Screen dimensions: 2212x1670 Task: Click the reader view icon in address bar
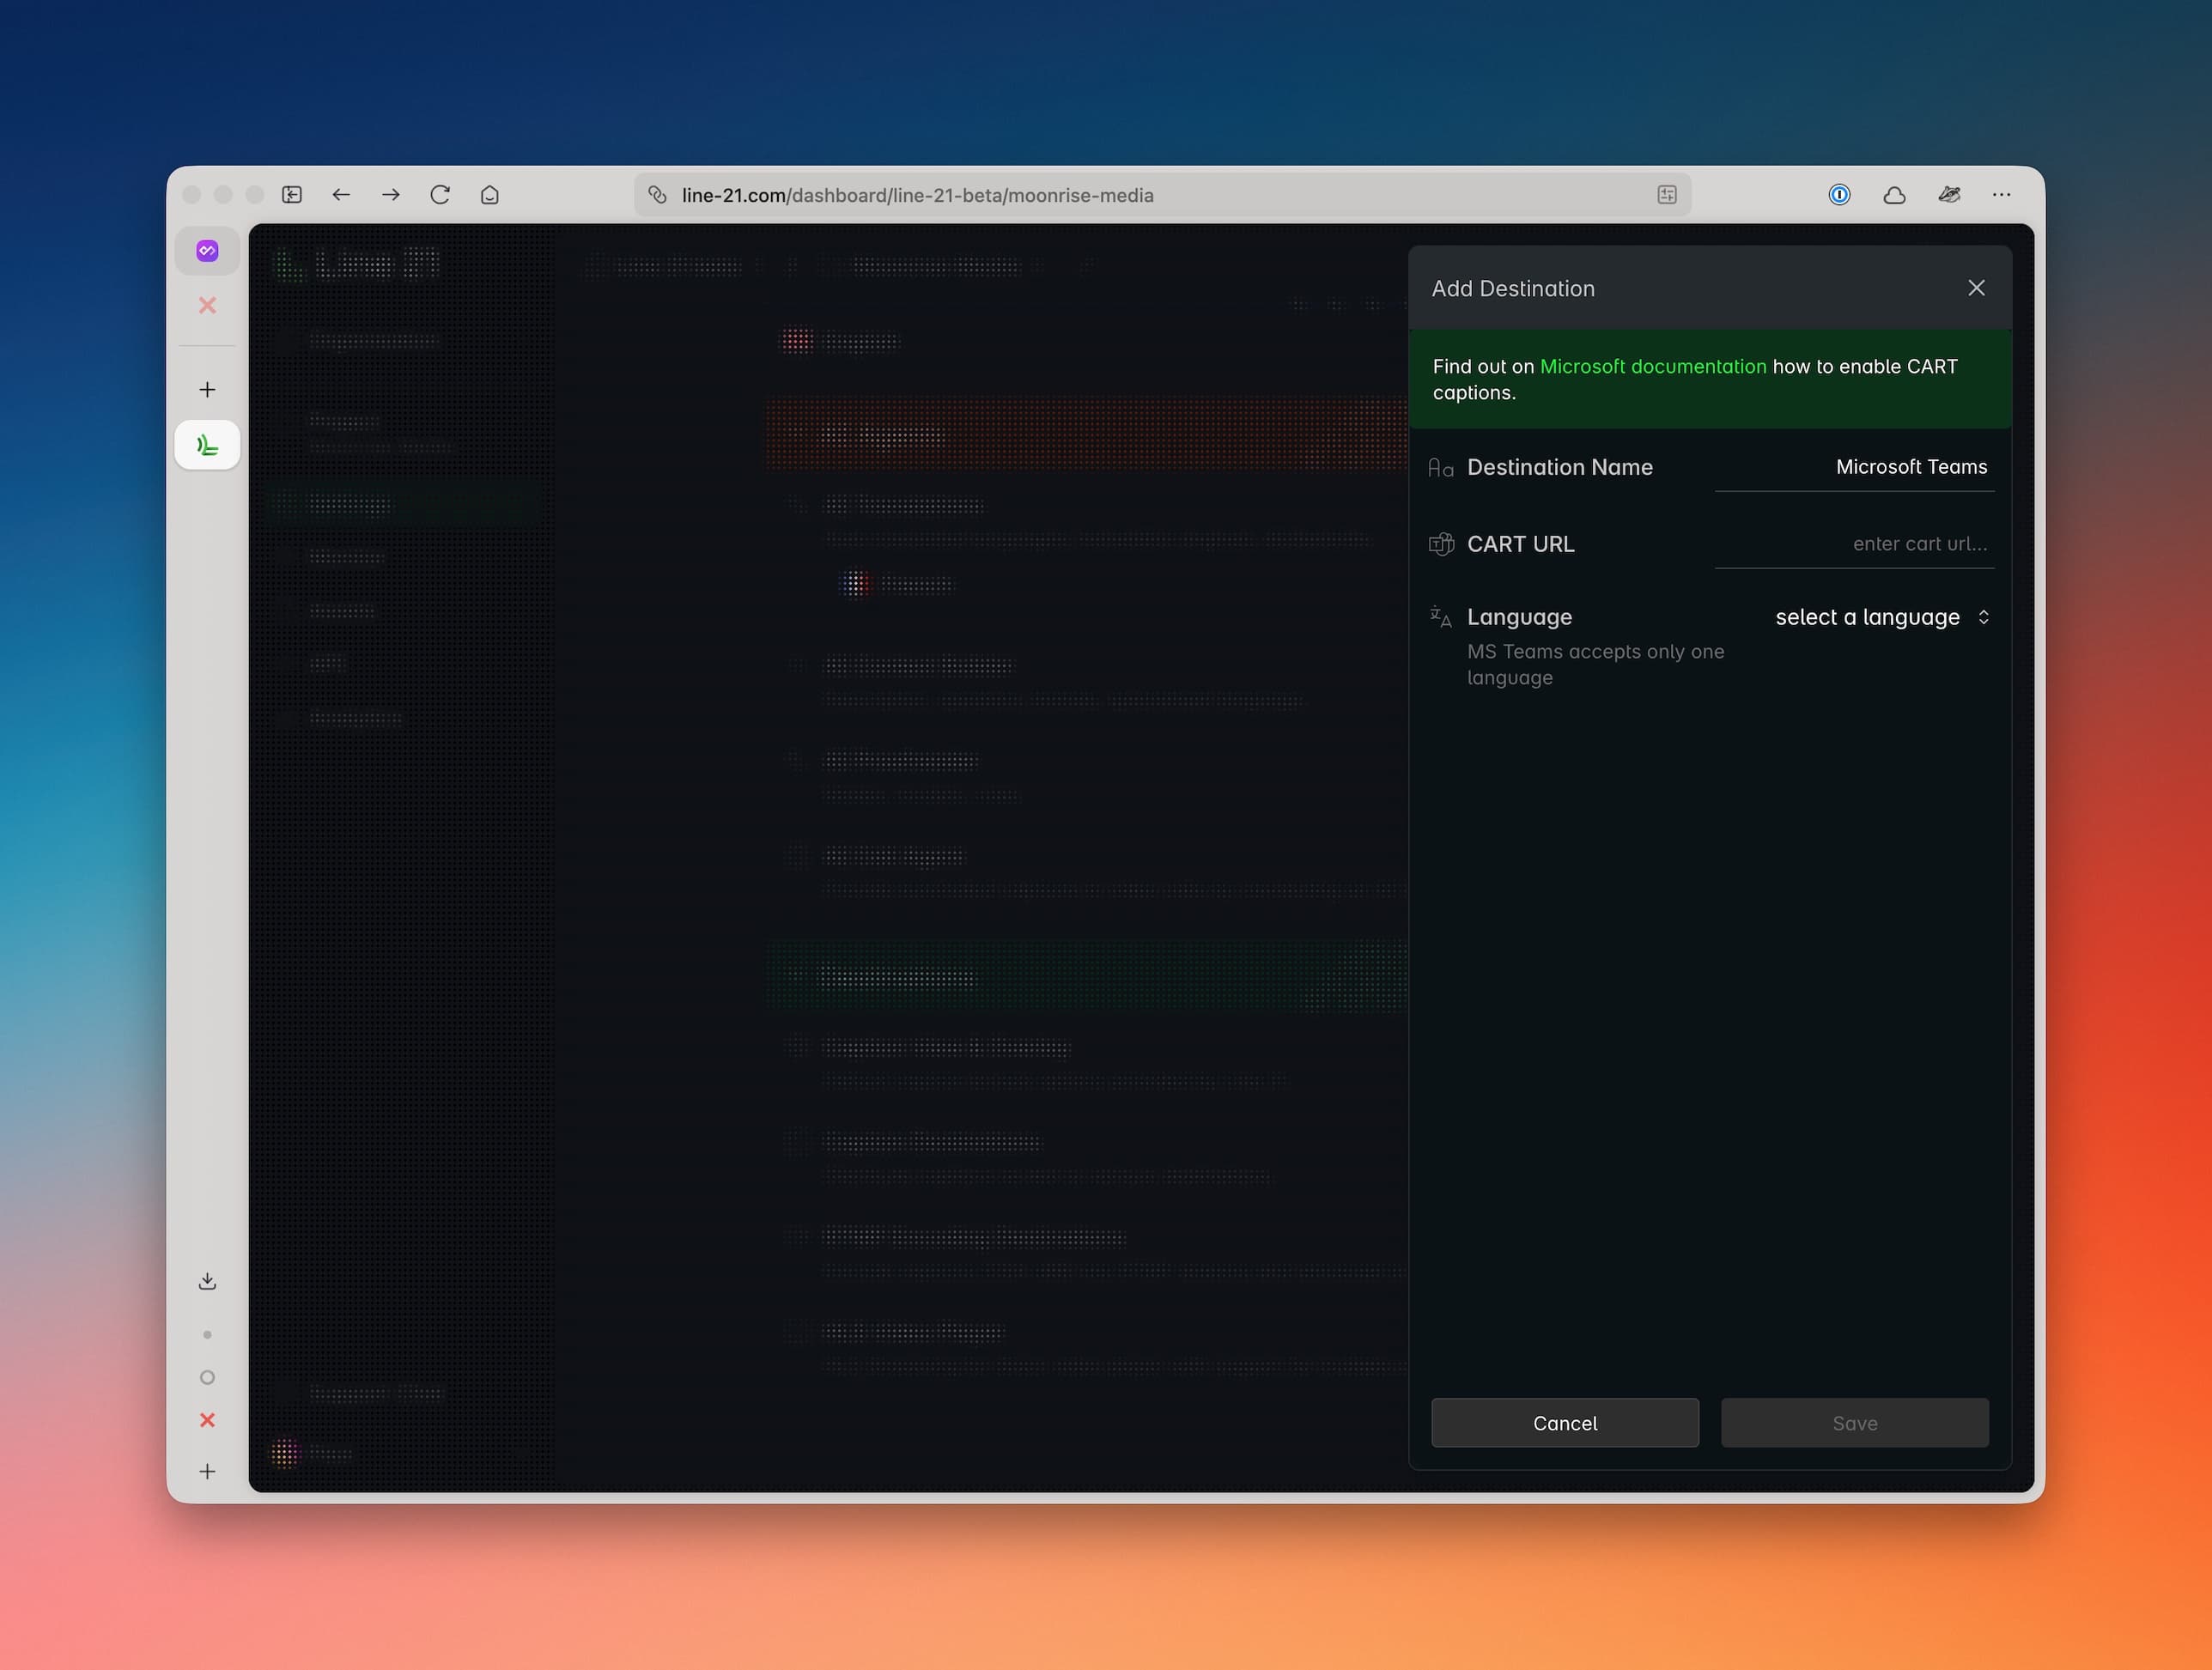pyautogui.click(x=1666, y=195)
